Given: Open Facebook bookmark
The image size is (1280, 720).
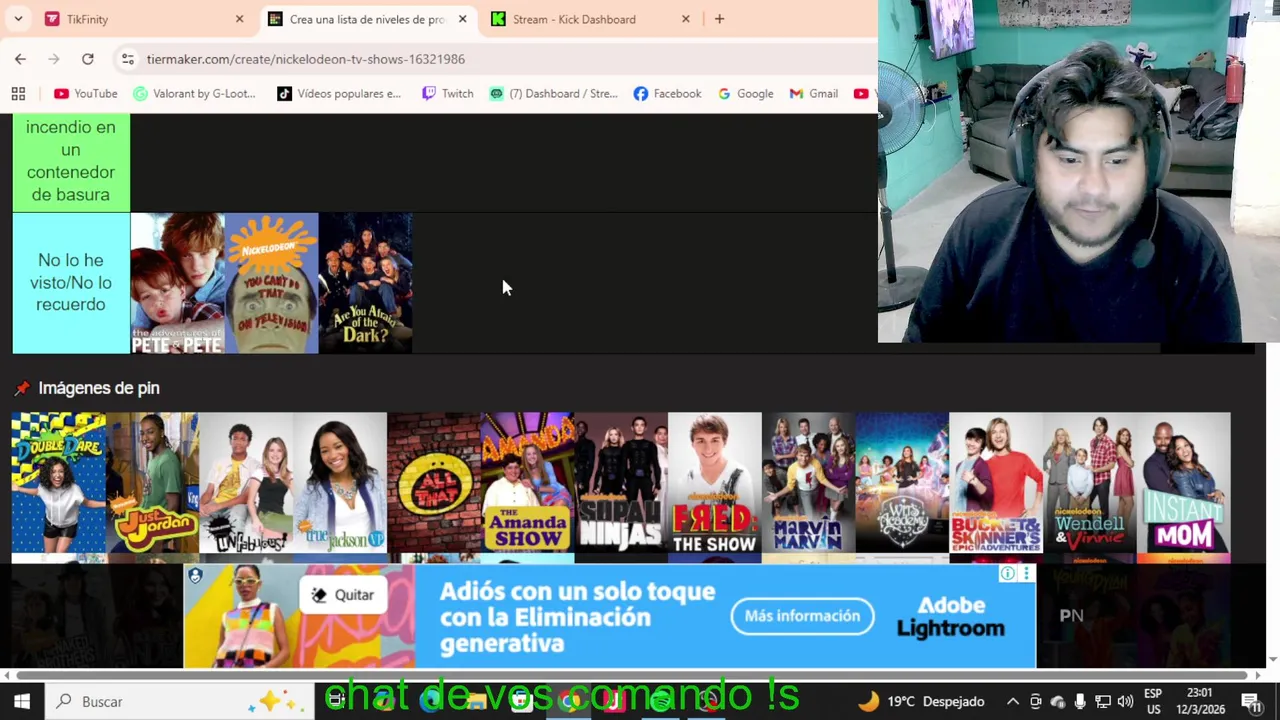Looking at the screenshot, I should click(x=667, y=94).
